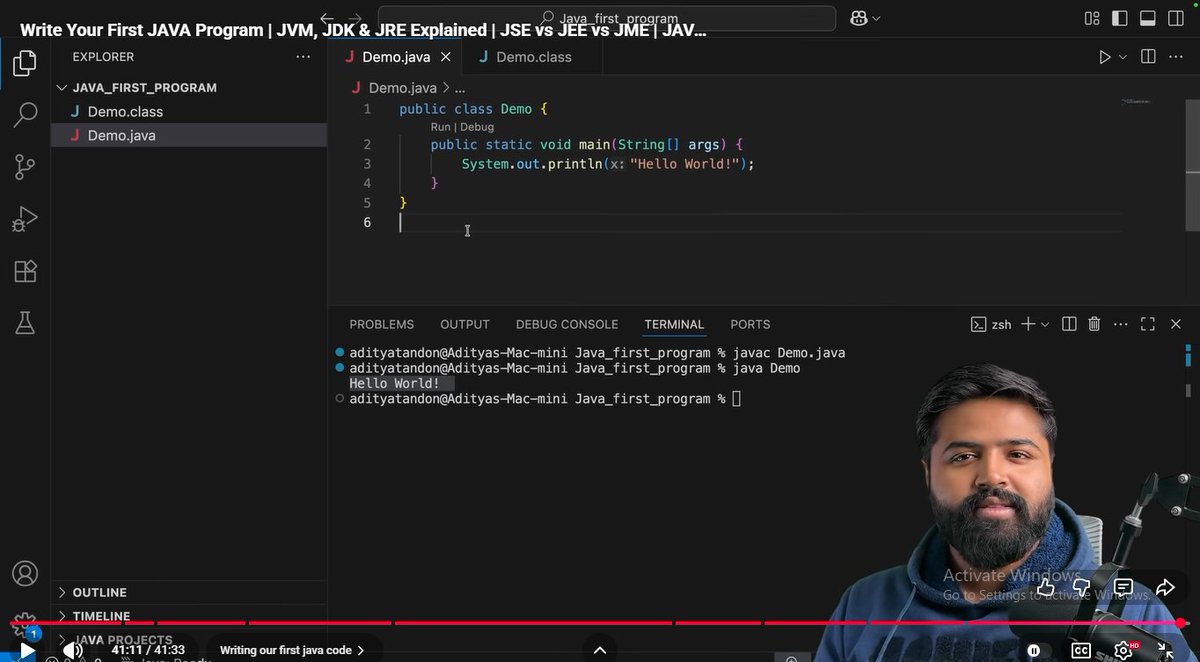Viewport: 1200px width, 662px height.
Task: Click the zsh terminal shell label
Action: click(x=992, y=324)
